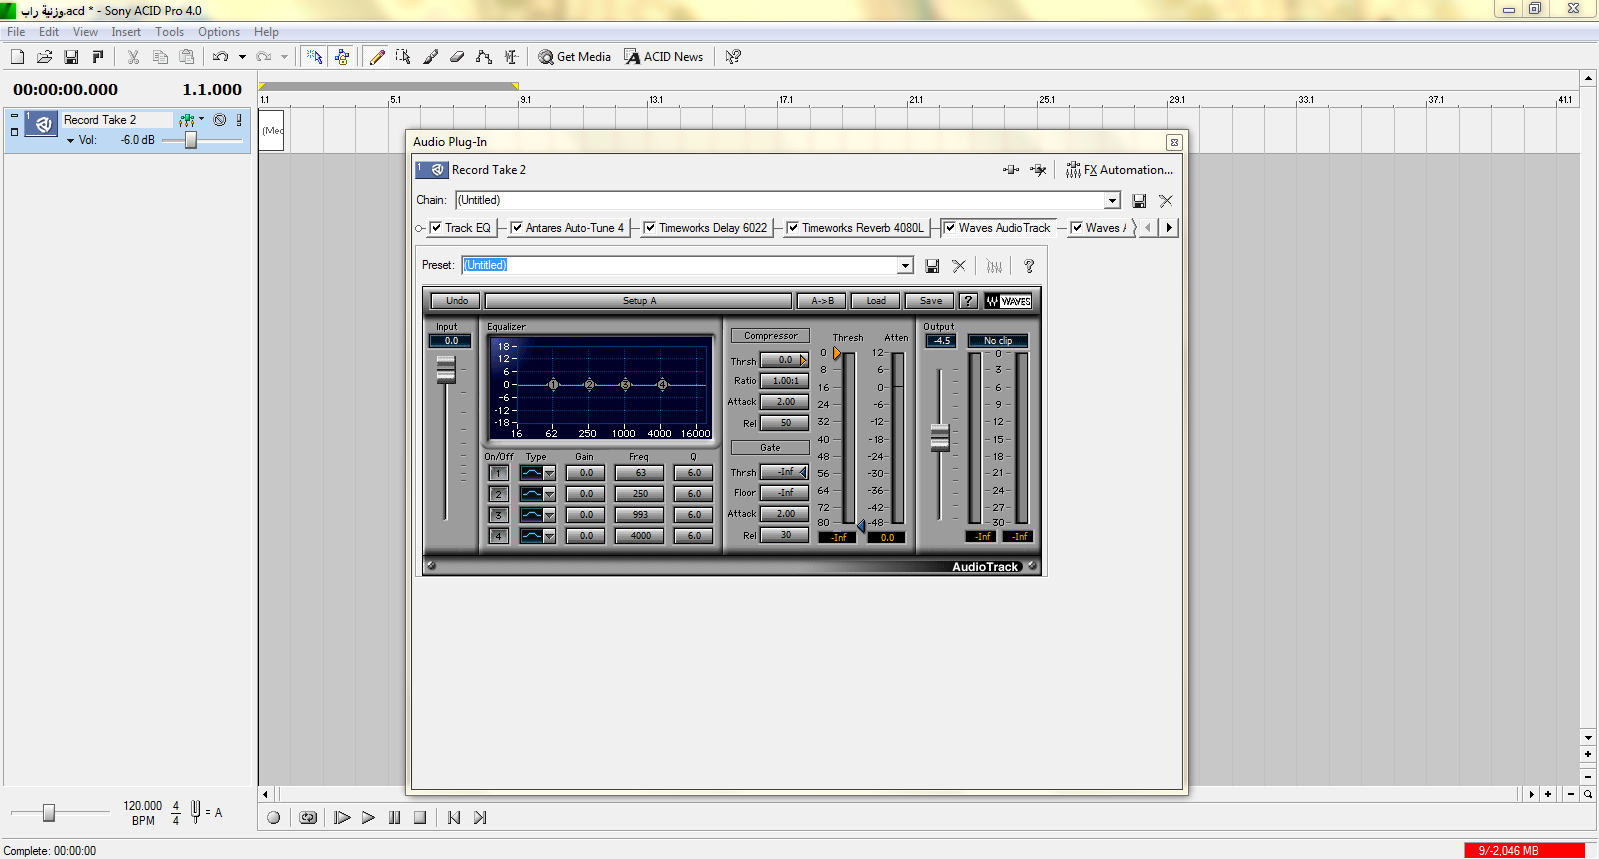Open the View menu

point(85,32)
